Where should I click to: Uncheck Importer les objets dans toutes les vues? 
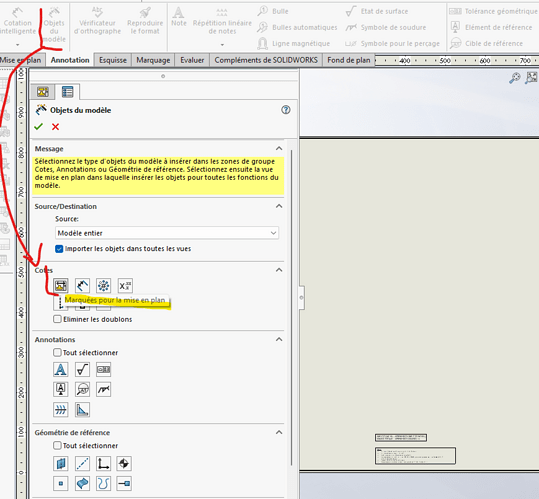pyautogui.click(x=59, y=249)
